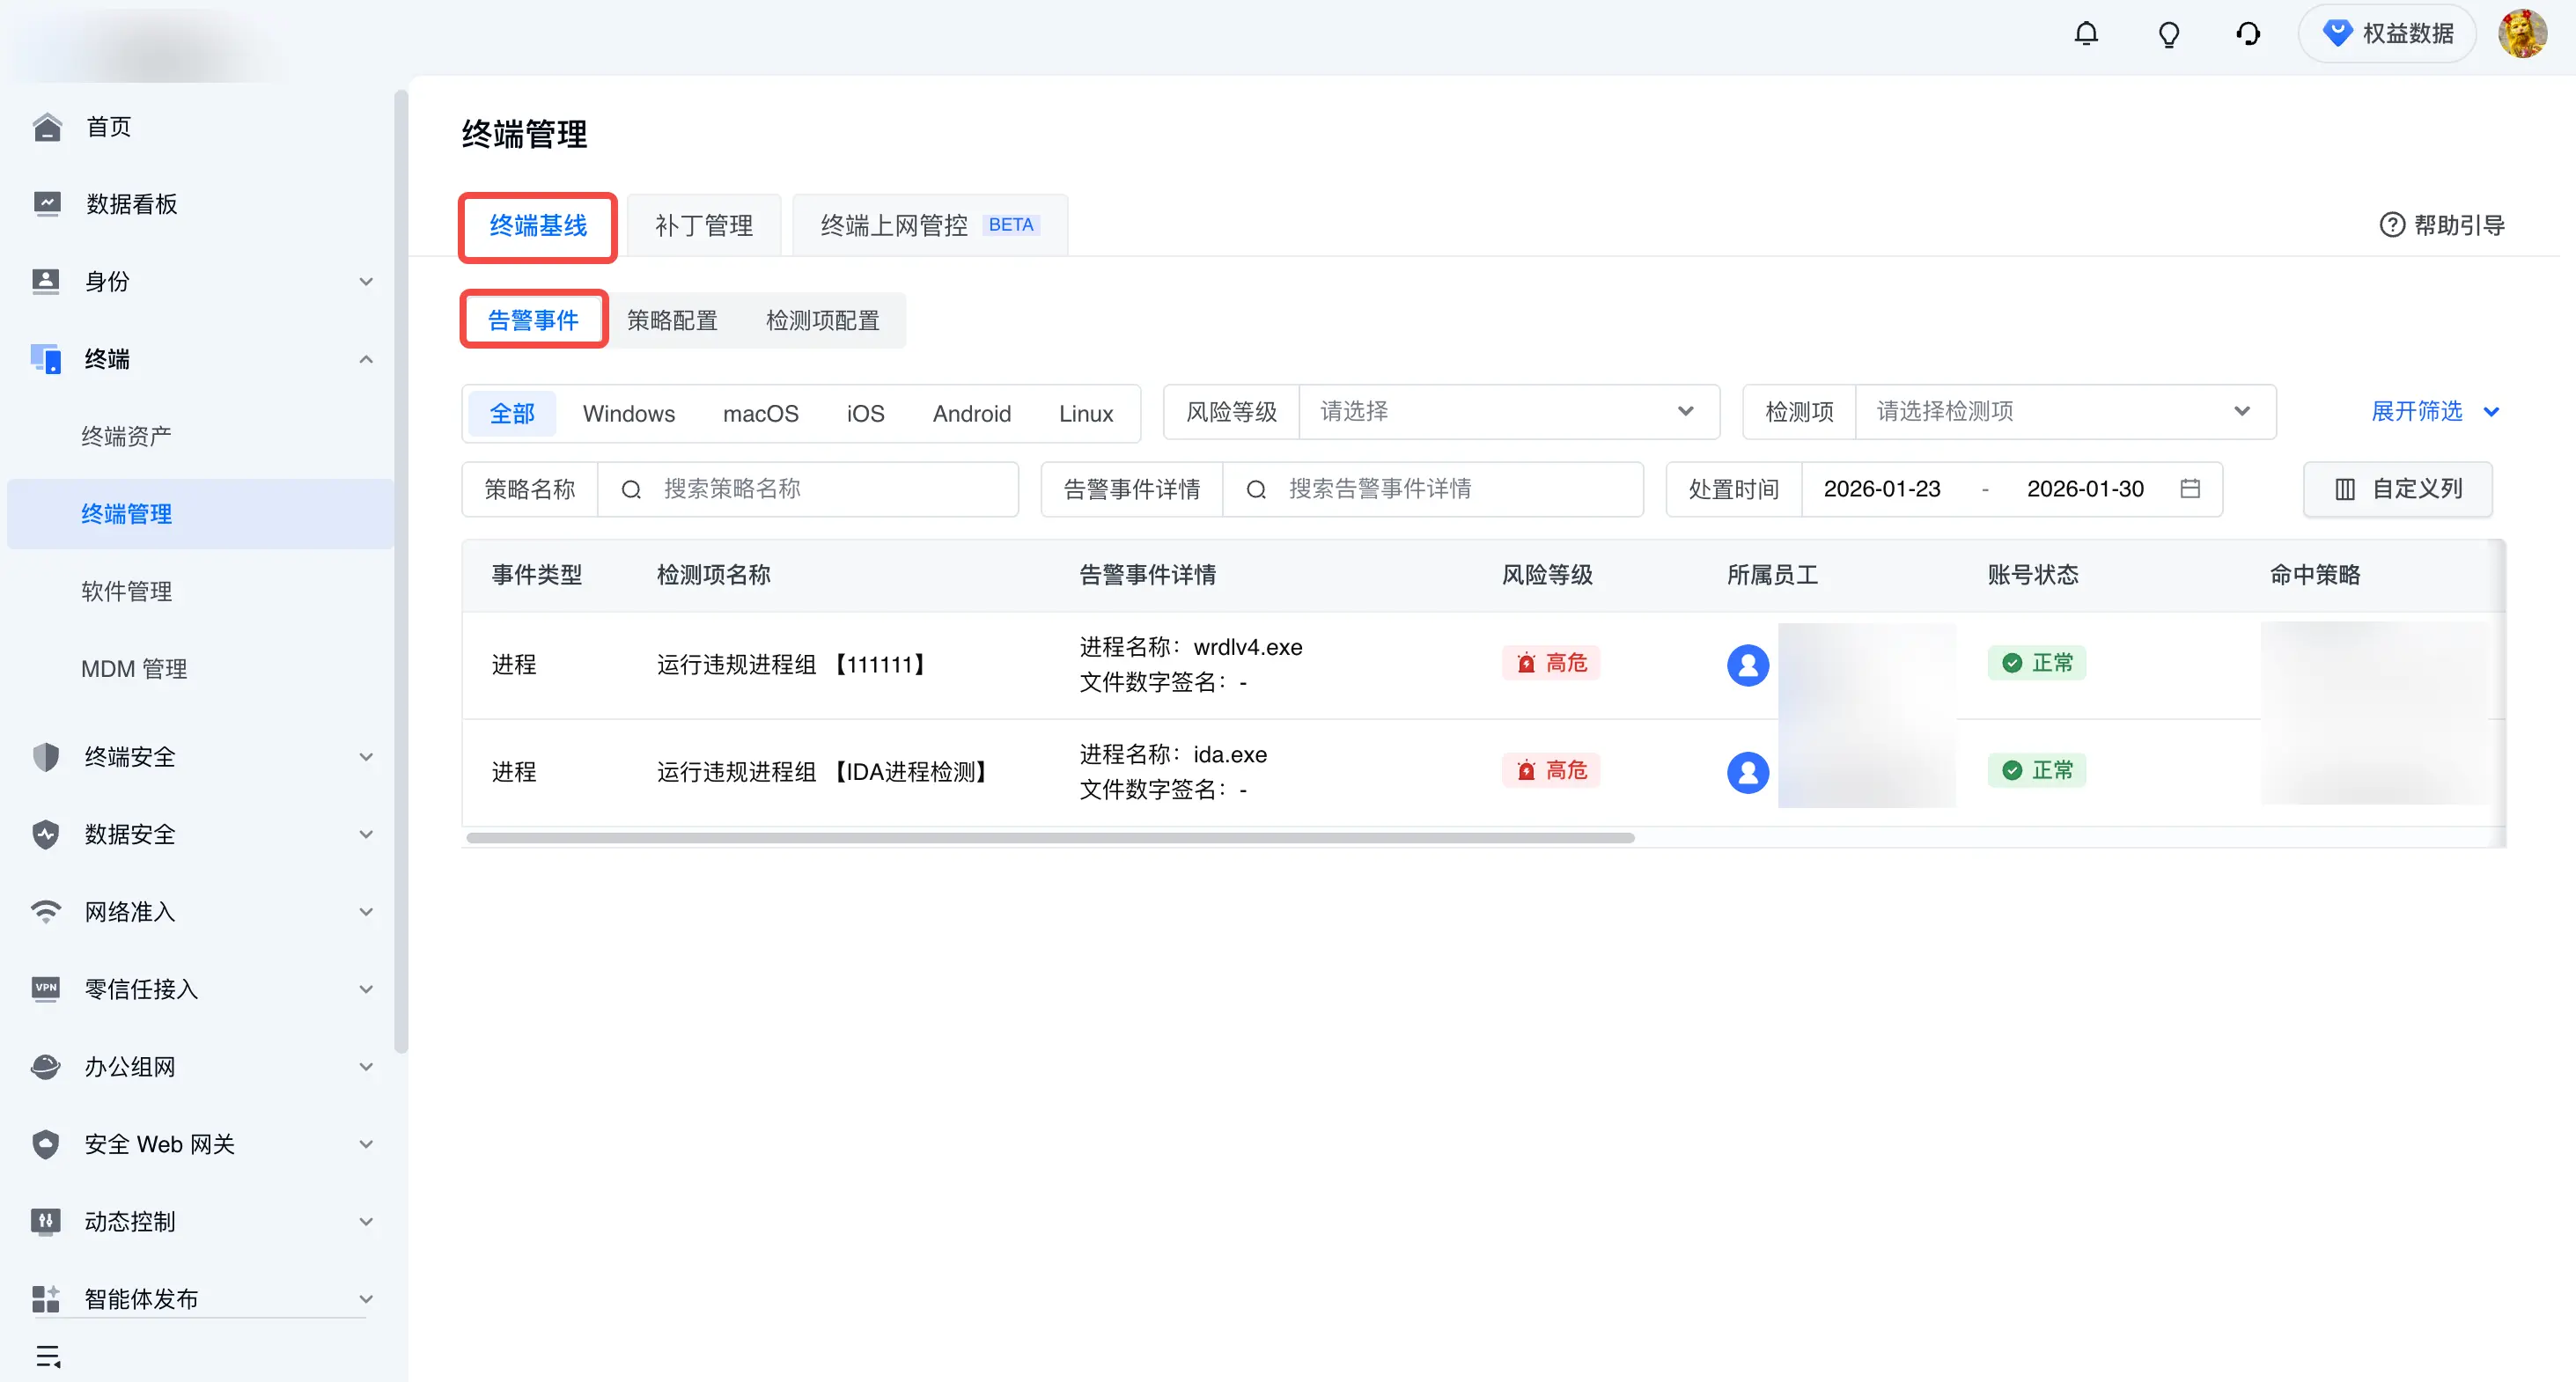Viewport: 2576px width, 1382px height.
Task: Click the 展开筛选 link
Action: [2435, 411]
